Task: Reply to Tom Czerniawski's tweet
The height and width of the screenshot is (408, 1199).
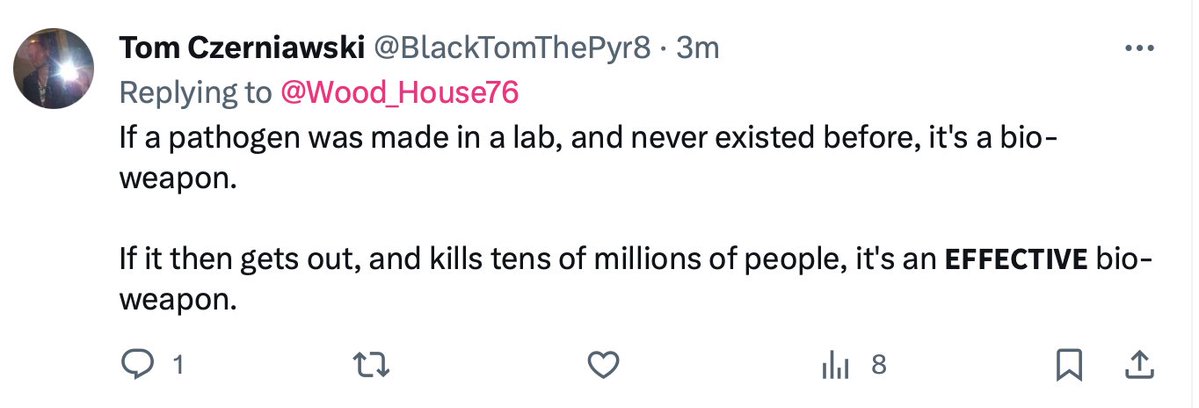Action: [x=133, y=367]
